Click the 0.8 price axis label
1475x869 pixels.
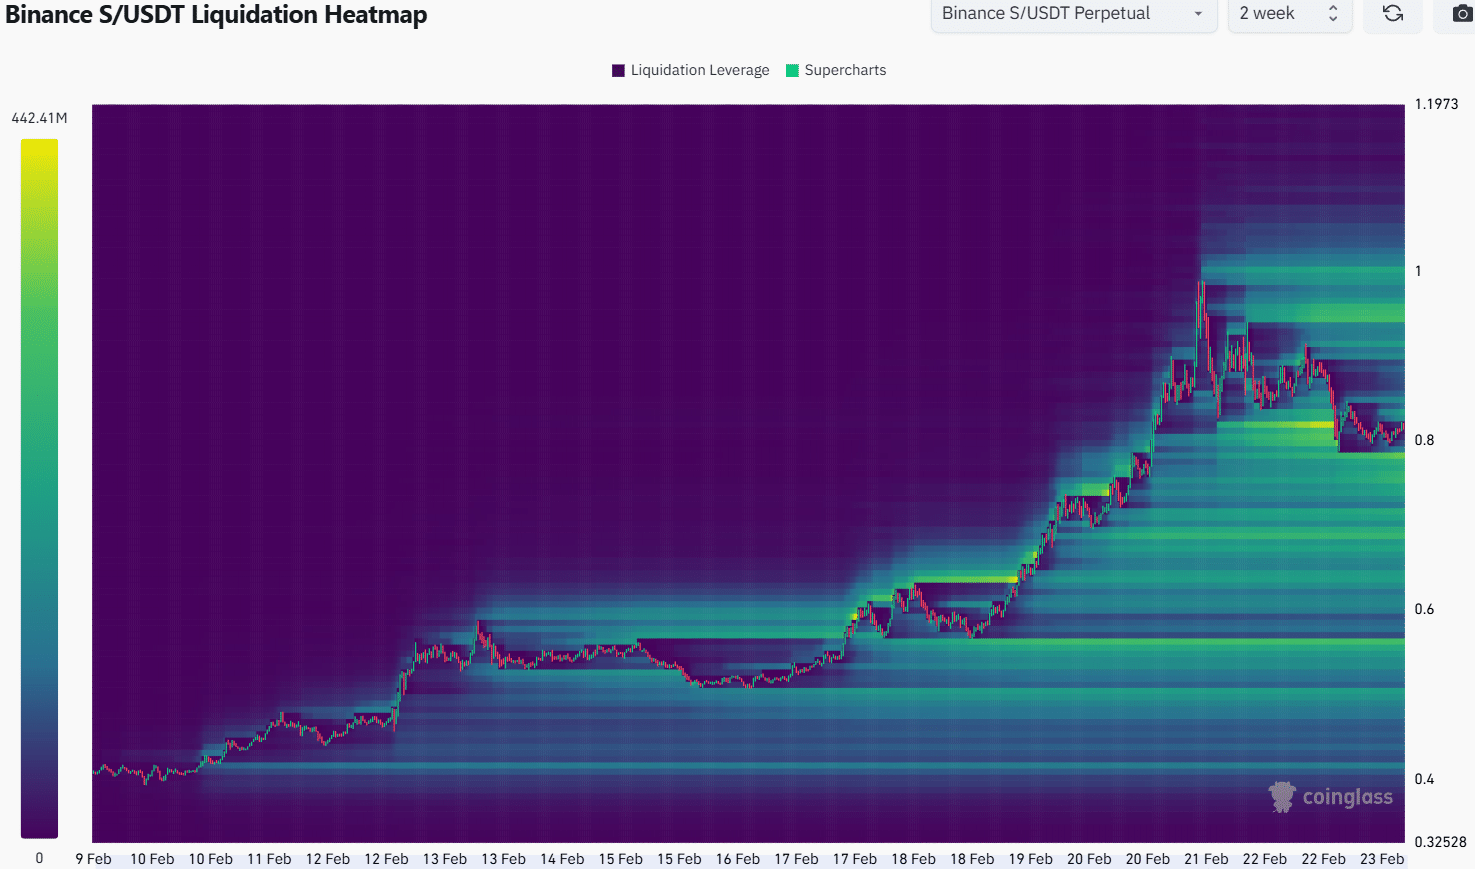point(1424,440)
